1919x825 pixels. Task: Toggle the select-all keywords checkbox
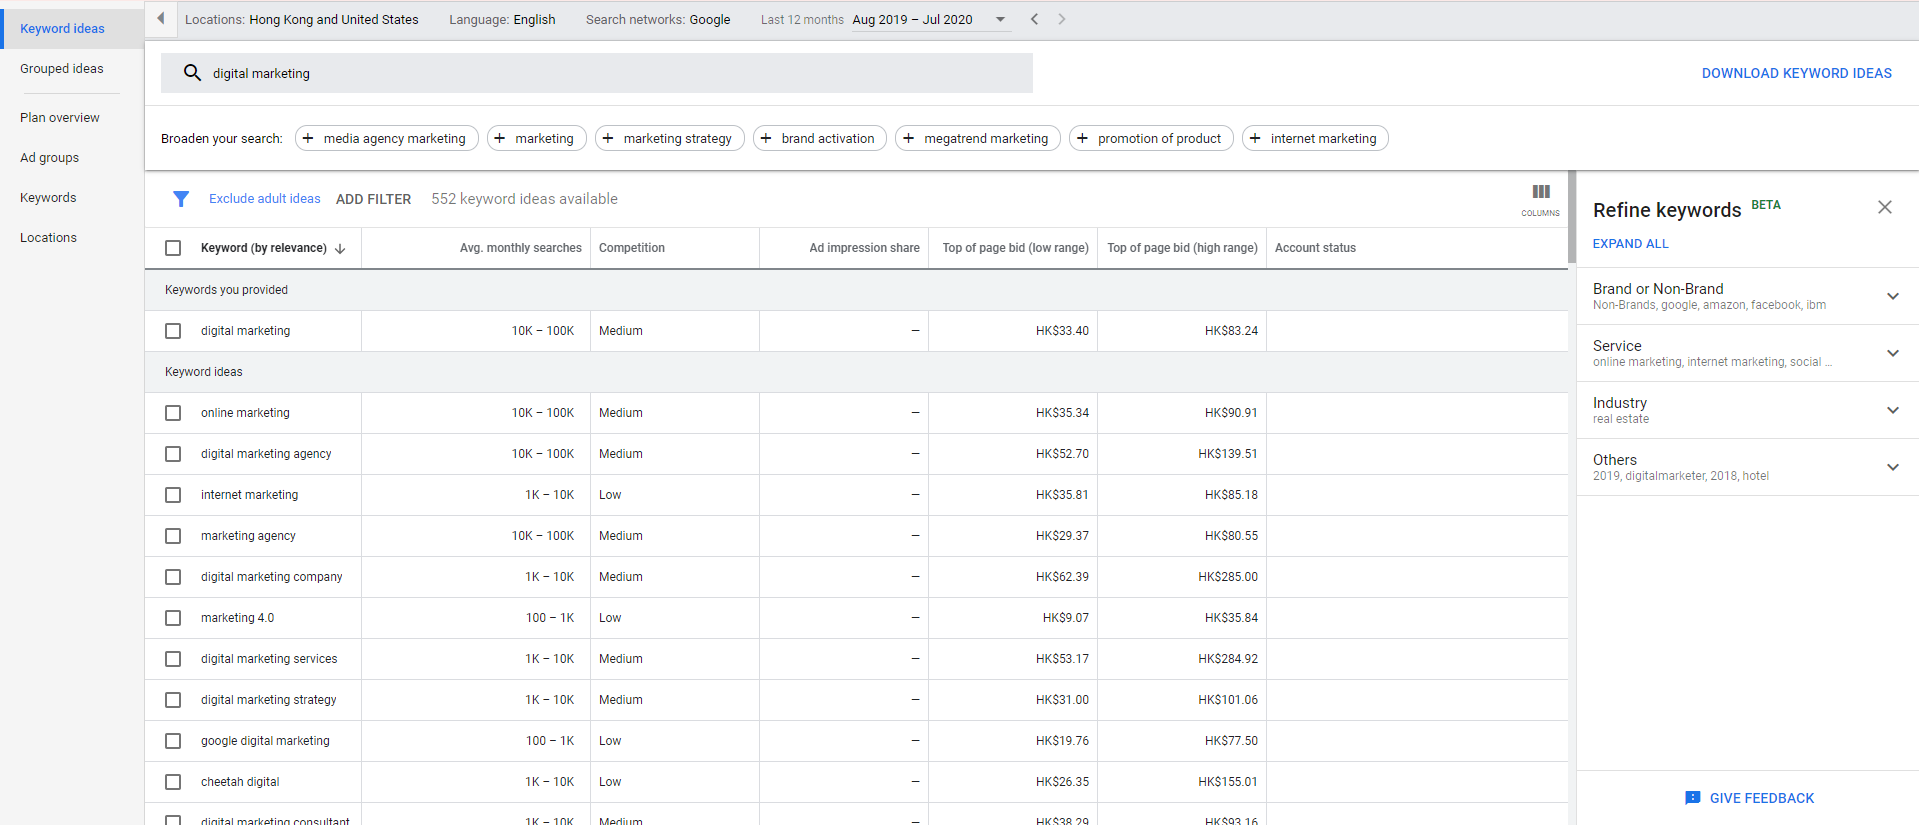click(173, 248)
